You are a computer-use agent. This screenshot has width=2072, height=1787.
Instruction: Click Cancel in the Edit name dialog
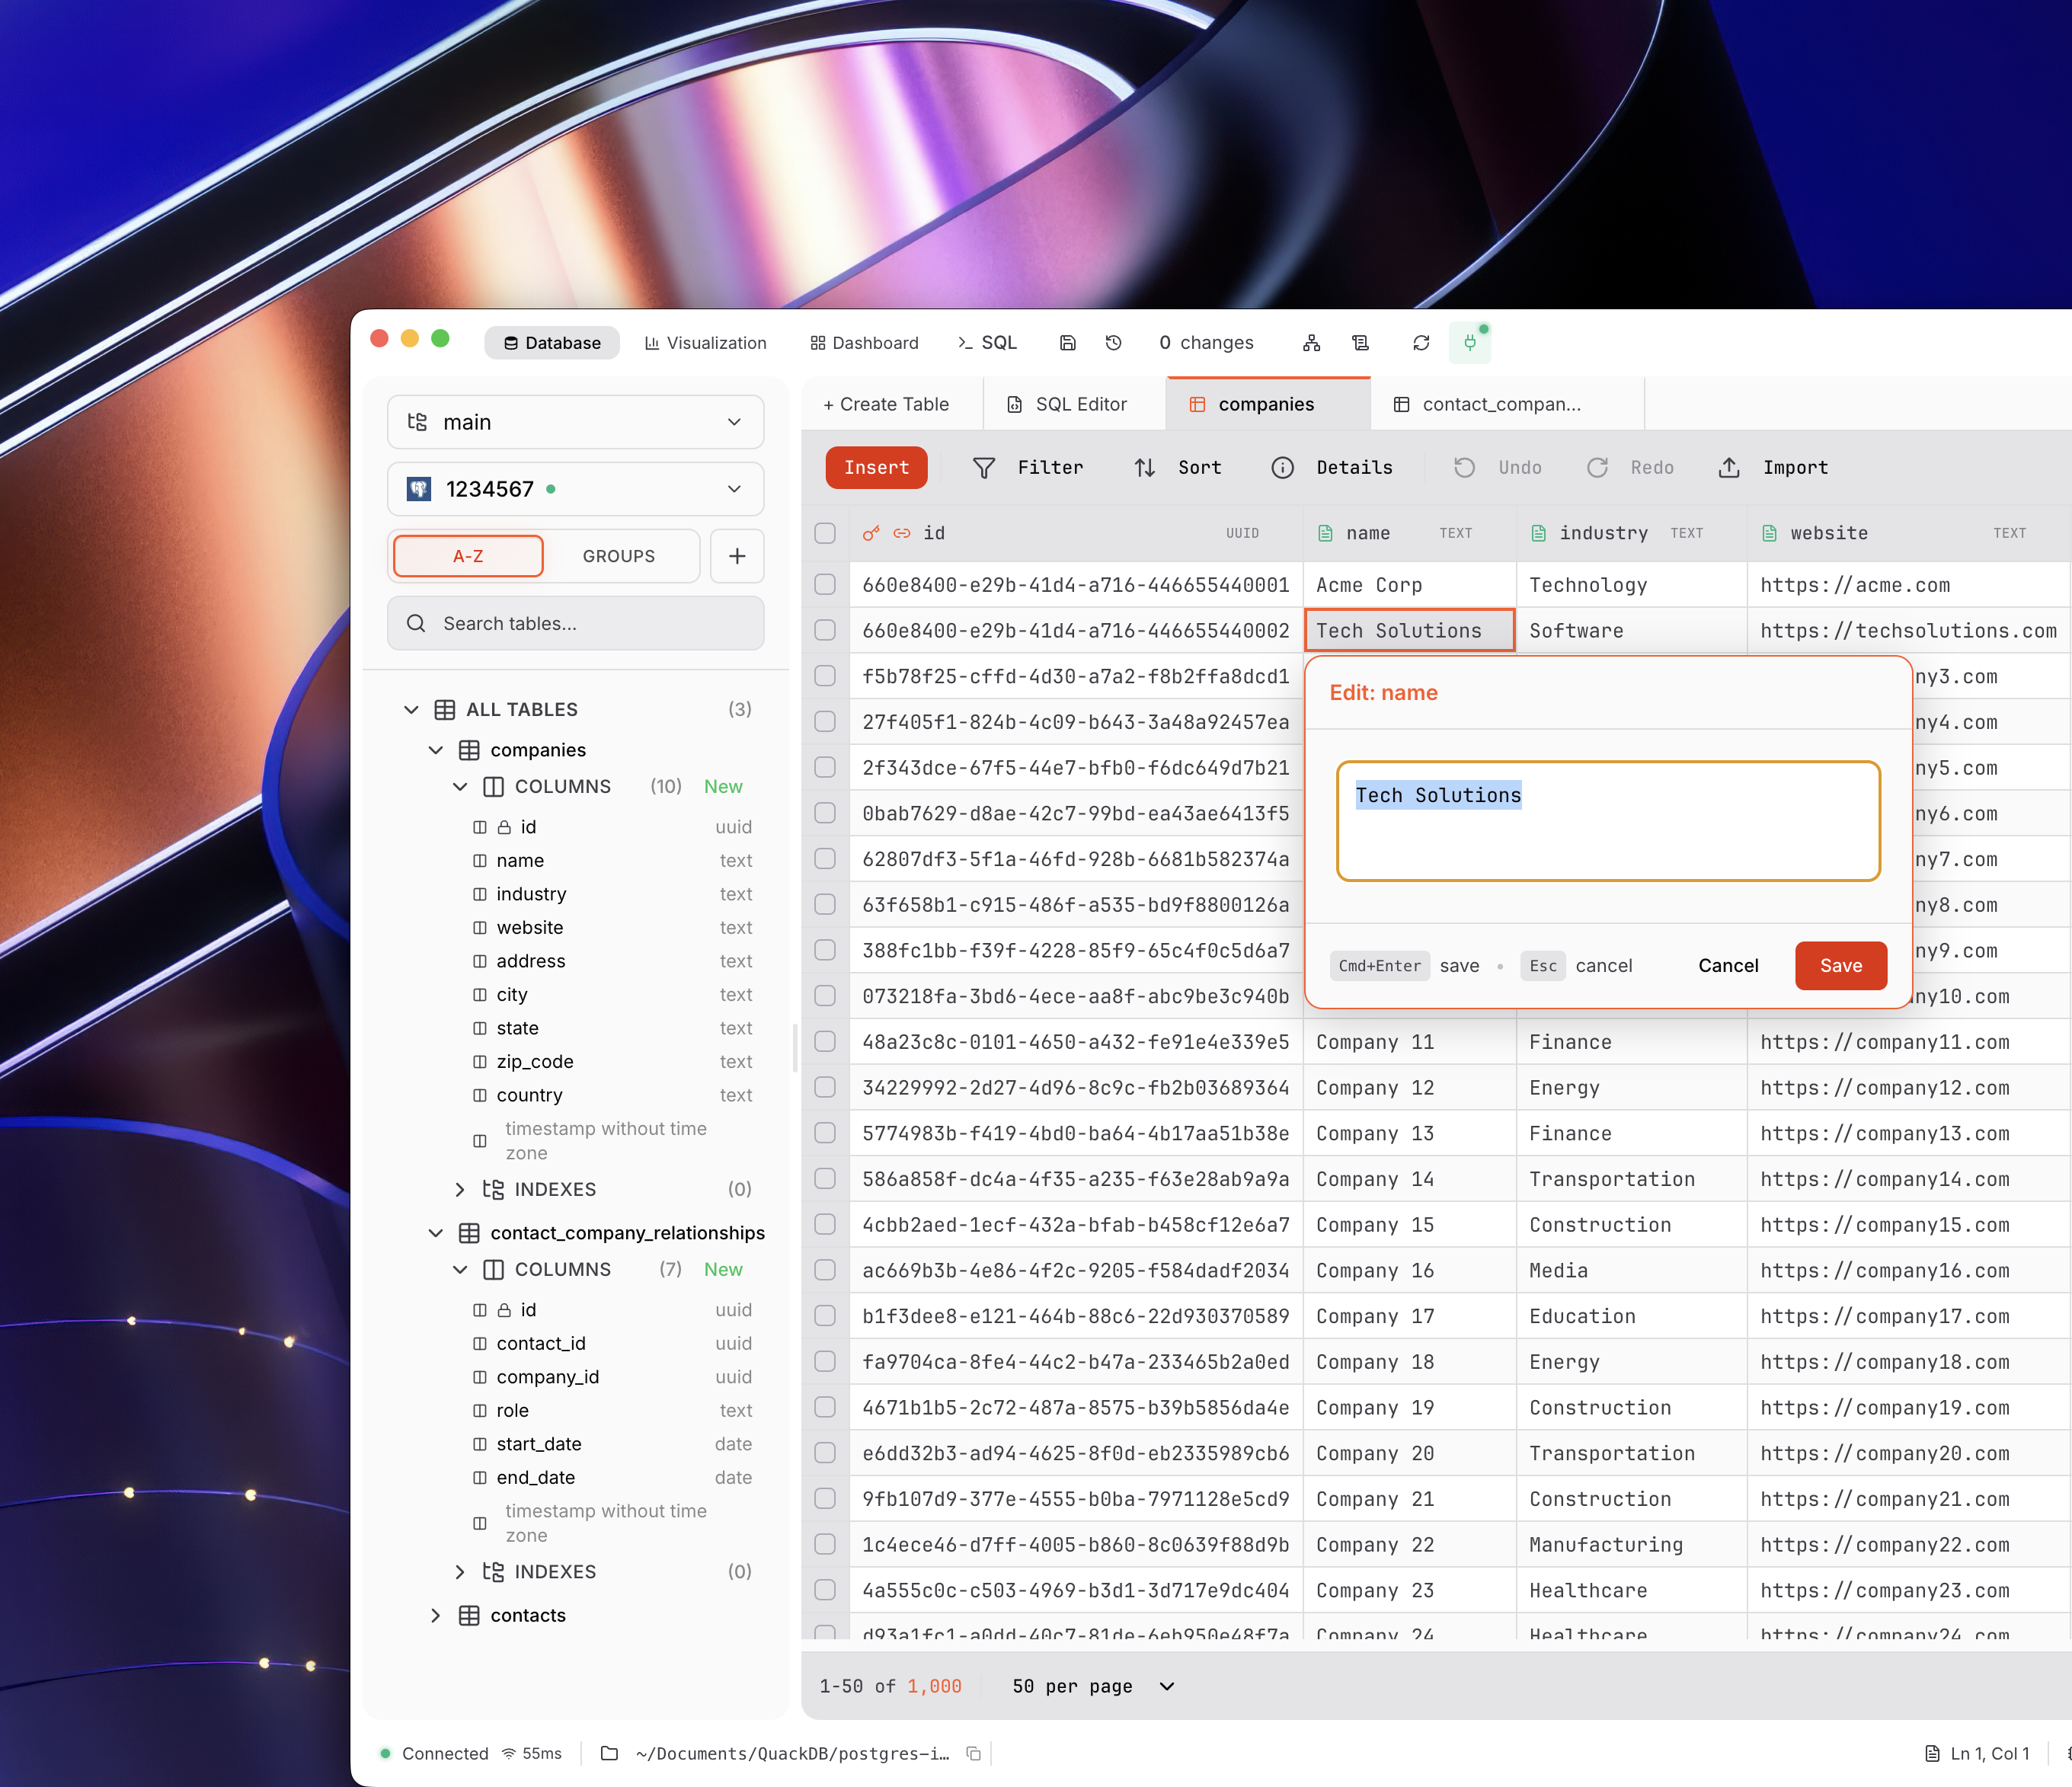click(1727, 965)
